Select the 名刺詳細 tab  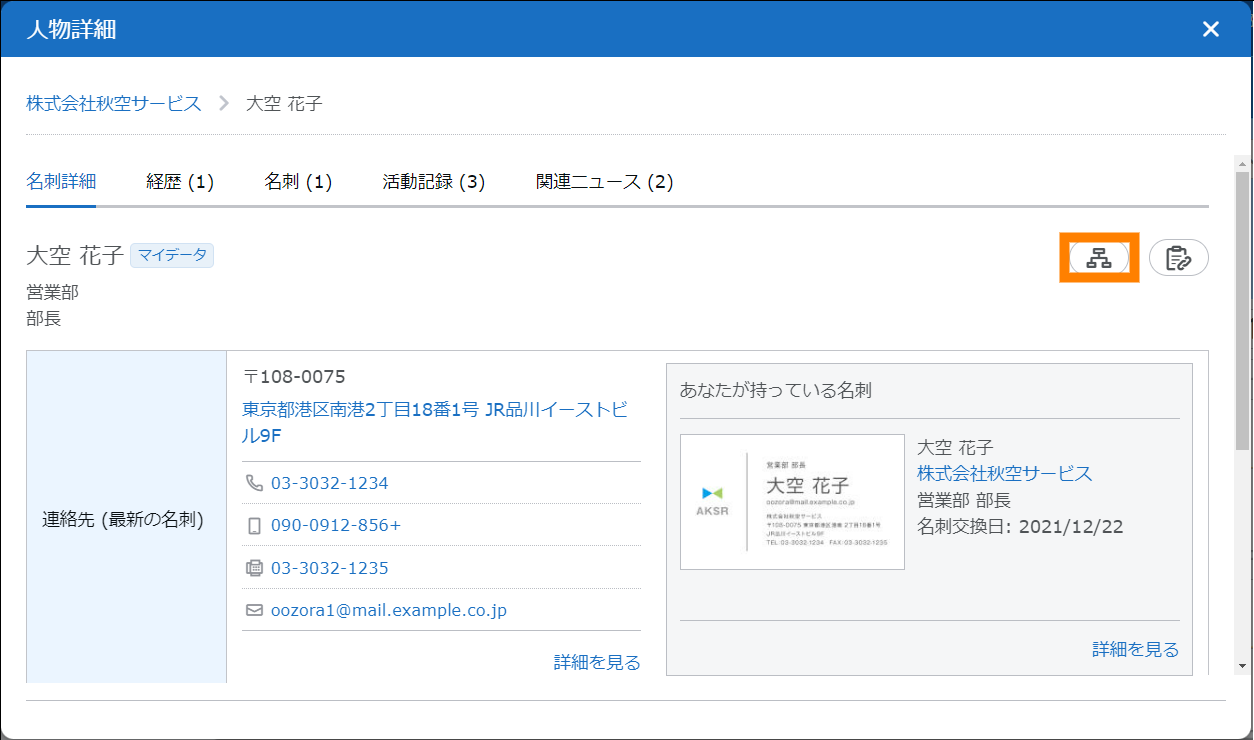[61, 182]
